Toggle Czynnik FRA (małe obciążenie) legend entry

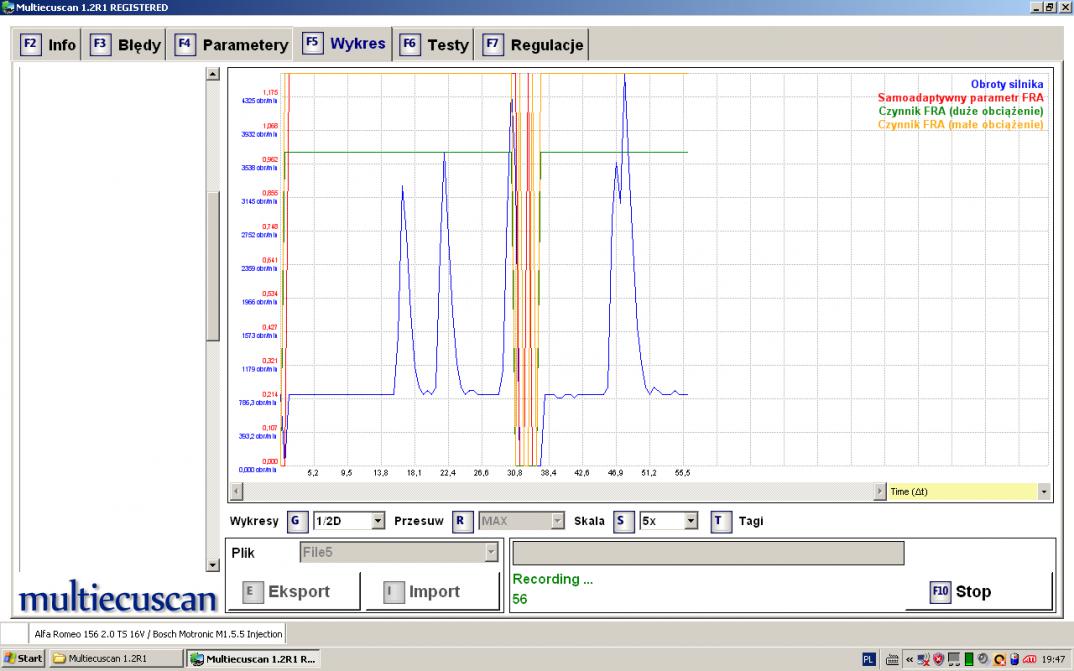coord(960,125)
